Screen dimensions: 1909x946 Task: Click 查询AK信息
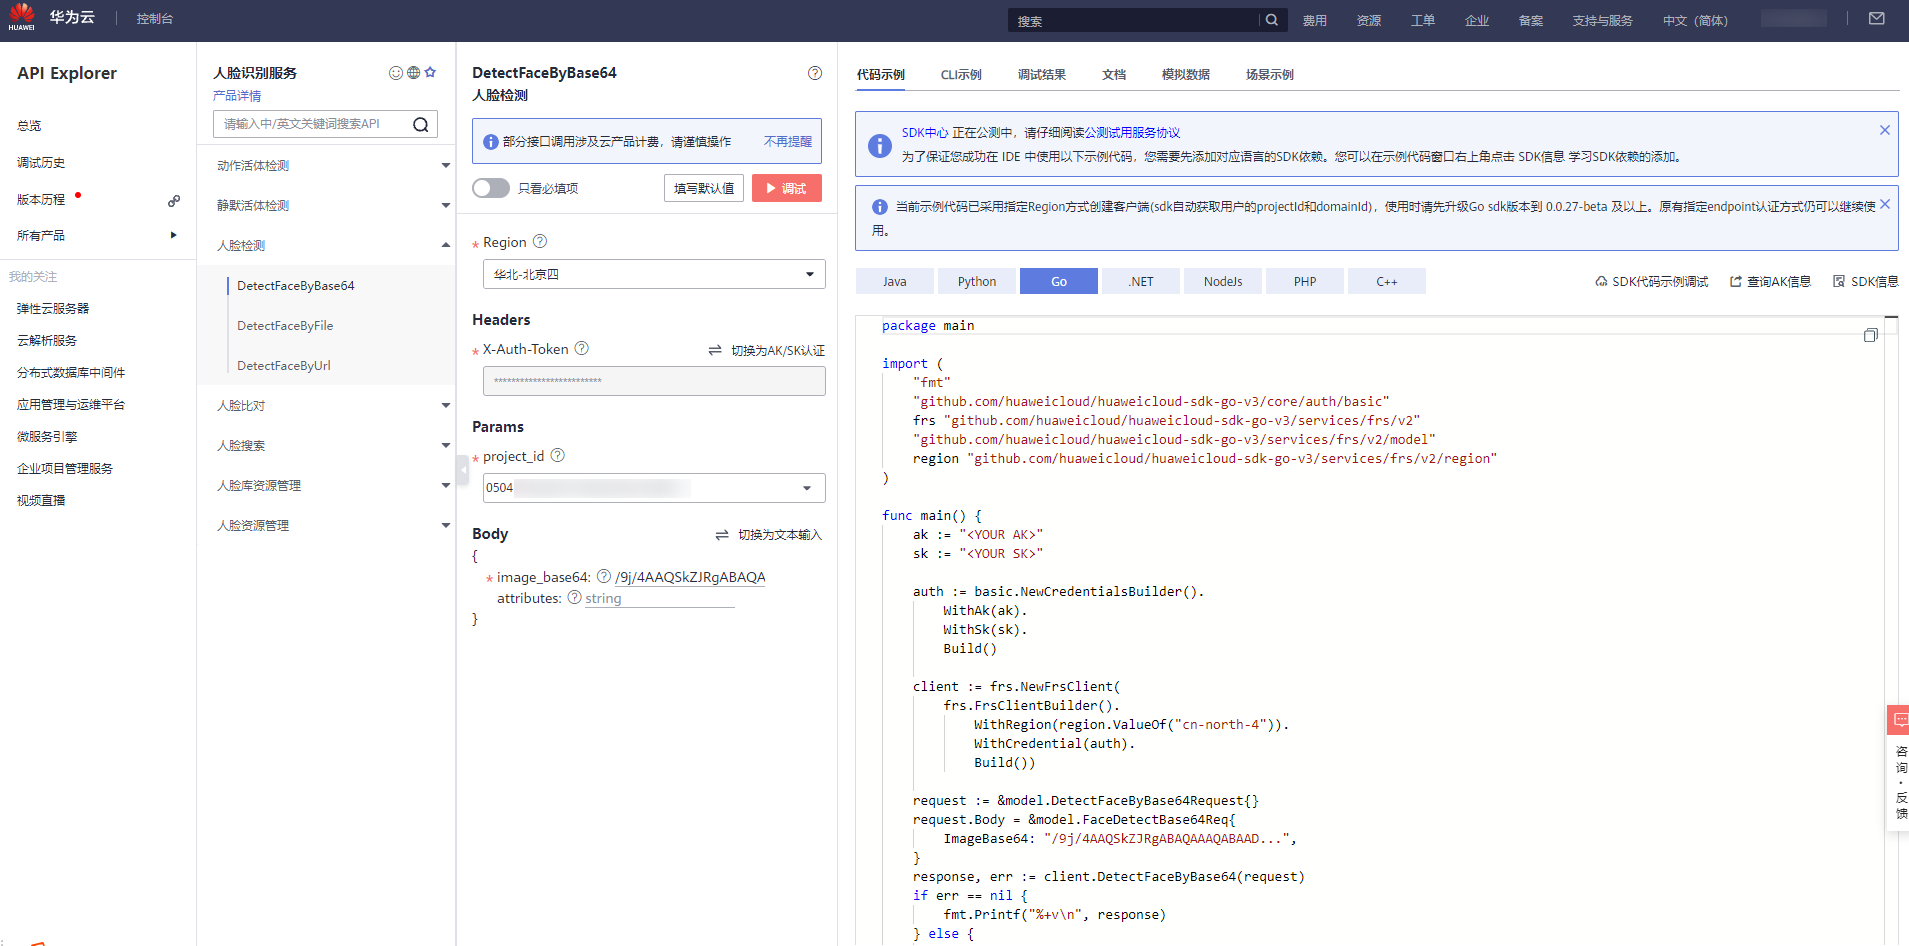coord(1771,282)
